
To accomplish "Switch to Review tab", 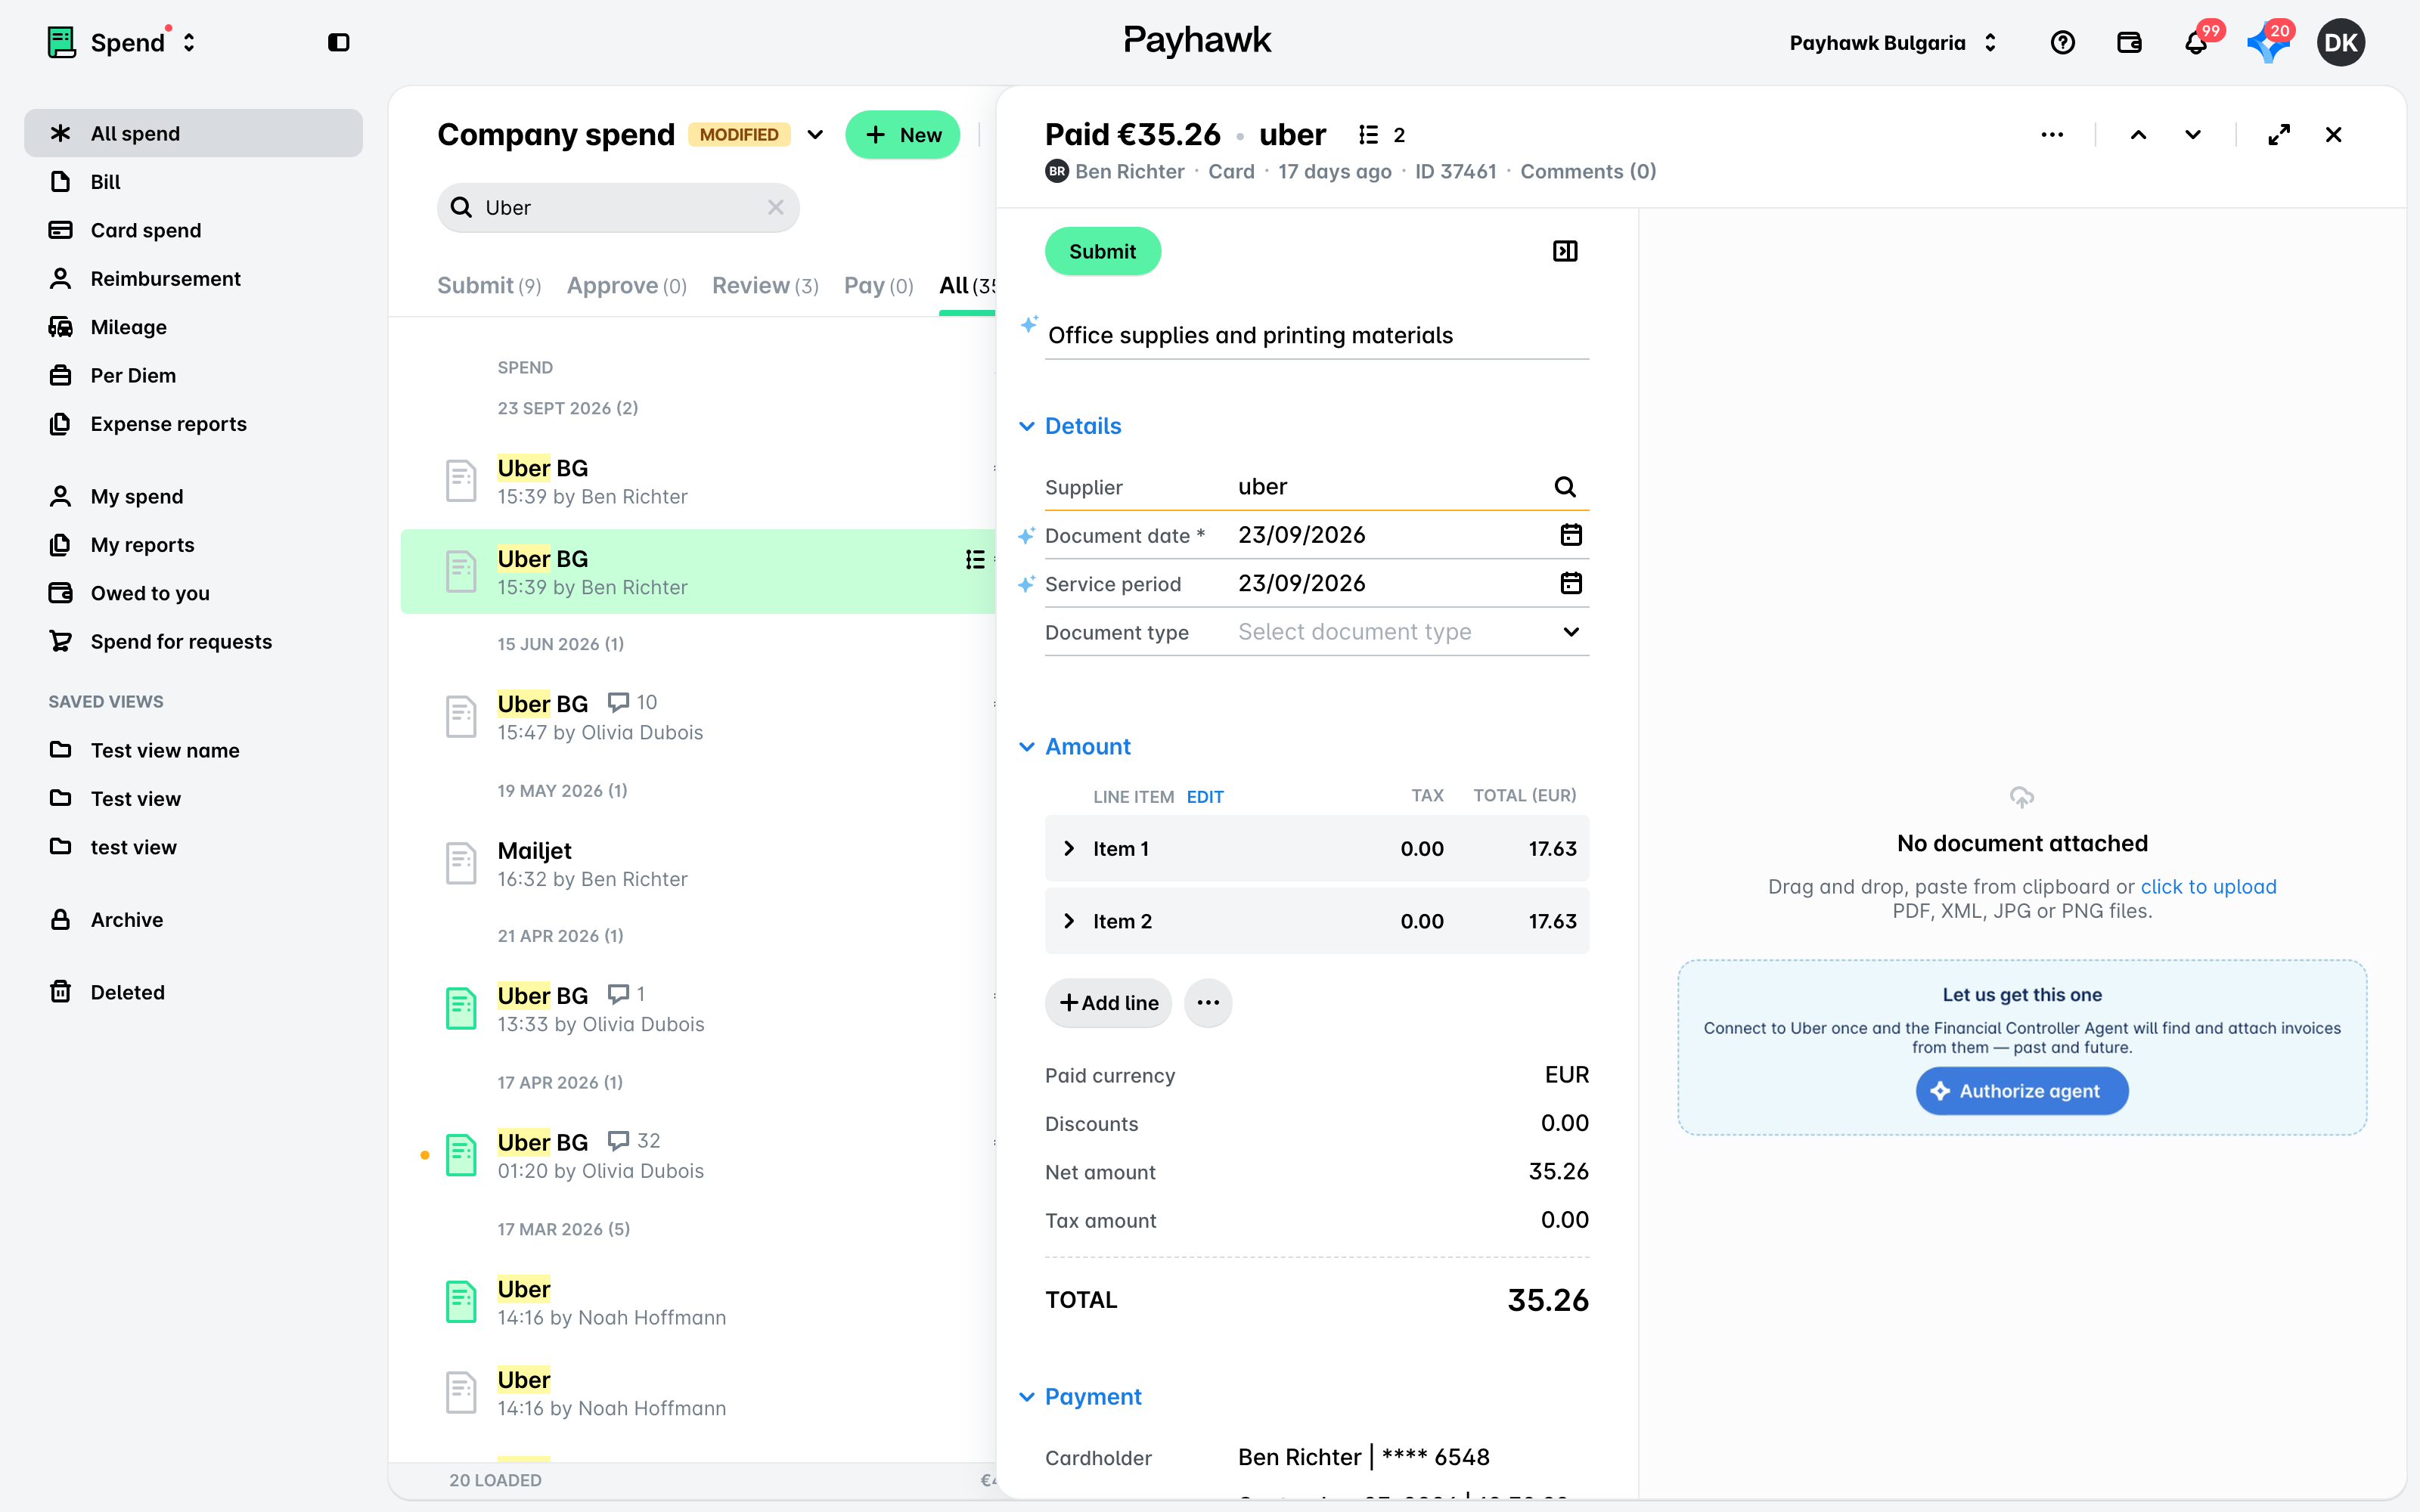I will click(x=765, y=286).
